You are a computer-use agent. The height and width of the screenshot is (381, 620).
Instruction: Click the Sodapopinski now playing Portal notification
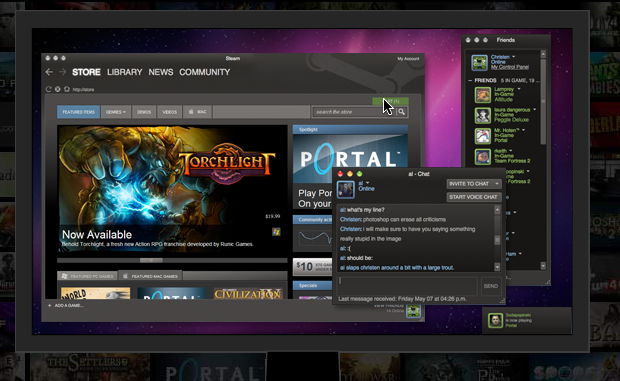coord(527,321)
